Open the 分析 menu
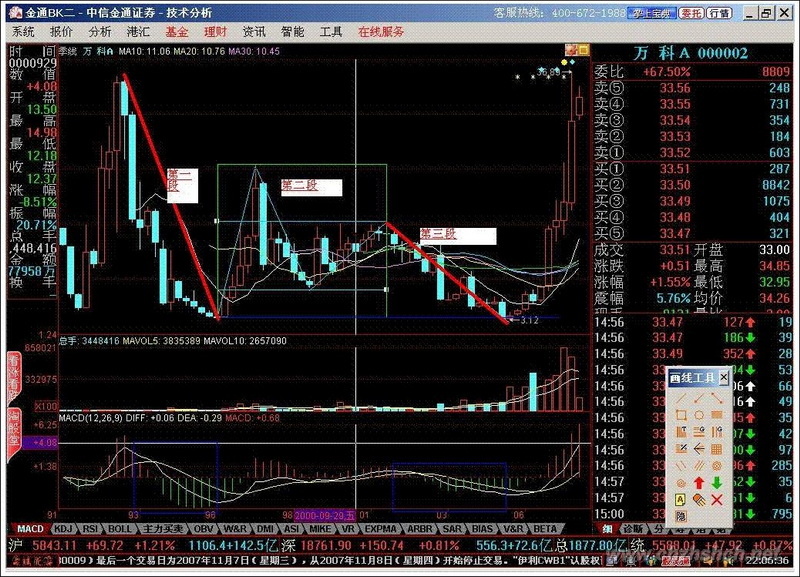Viewport: 800px width, 577px height. coord(100,31)
